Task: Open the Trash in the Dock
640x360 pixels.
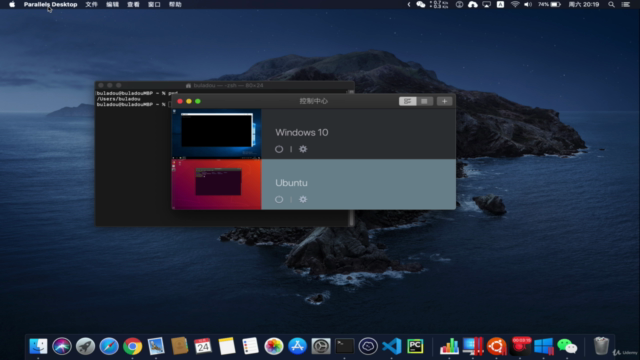Action: click(x=601, y=346)
